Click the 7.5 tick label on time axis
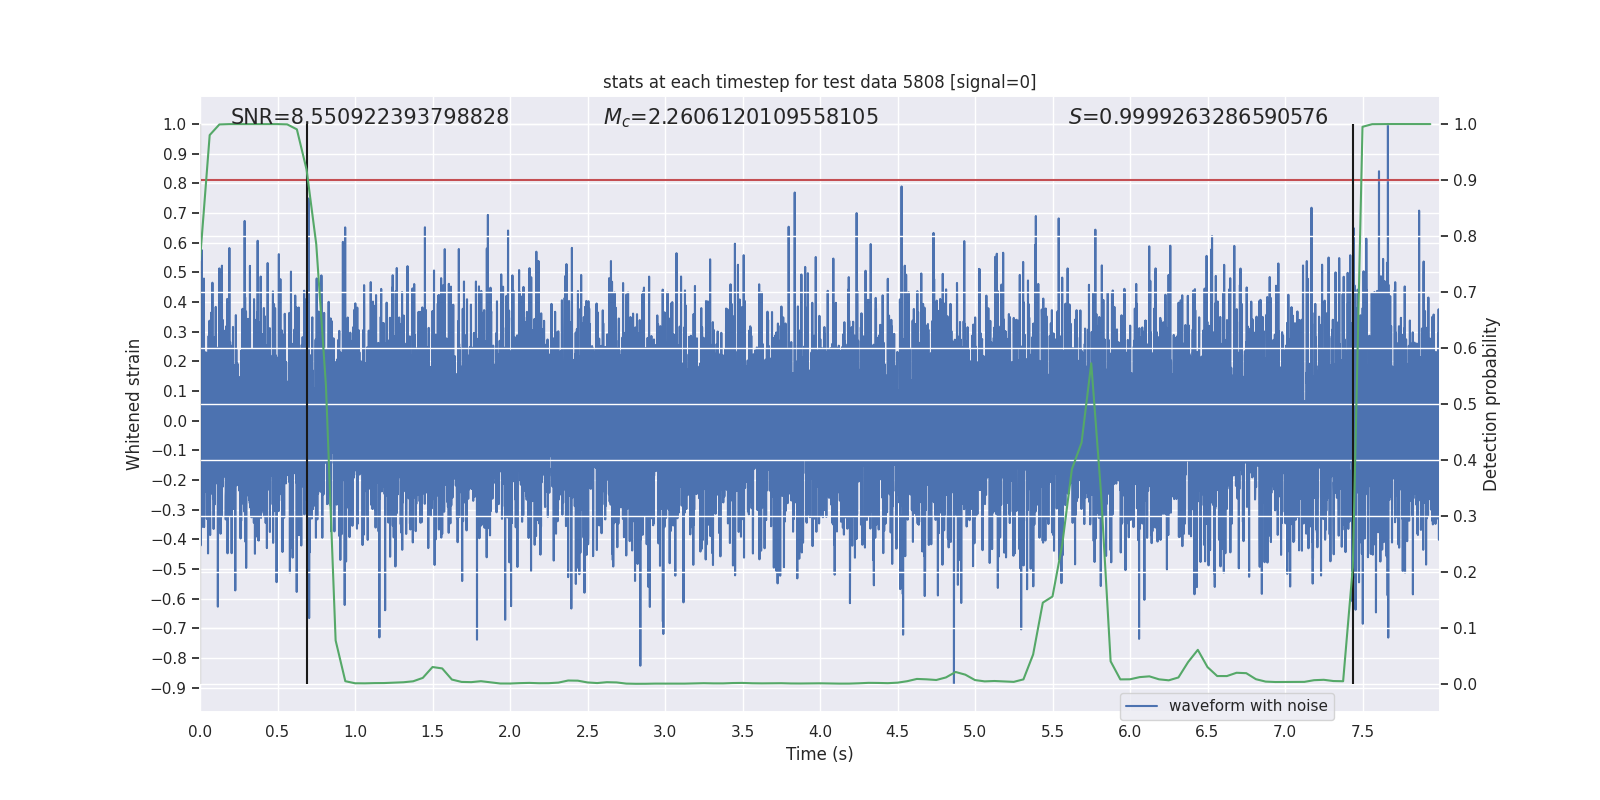This screenshot has height=800, width=1600. [1362, 731]
